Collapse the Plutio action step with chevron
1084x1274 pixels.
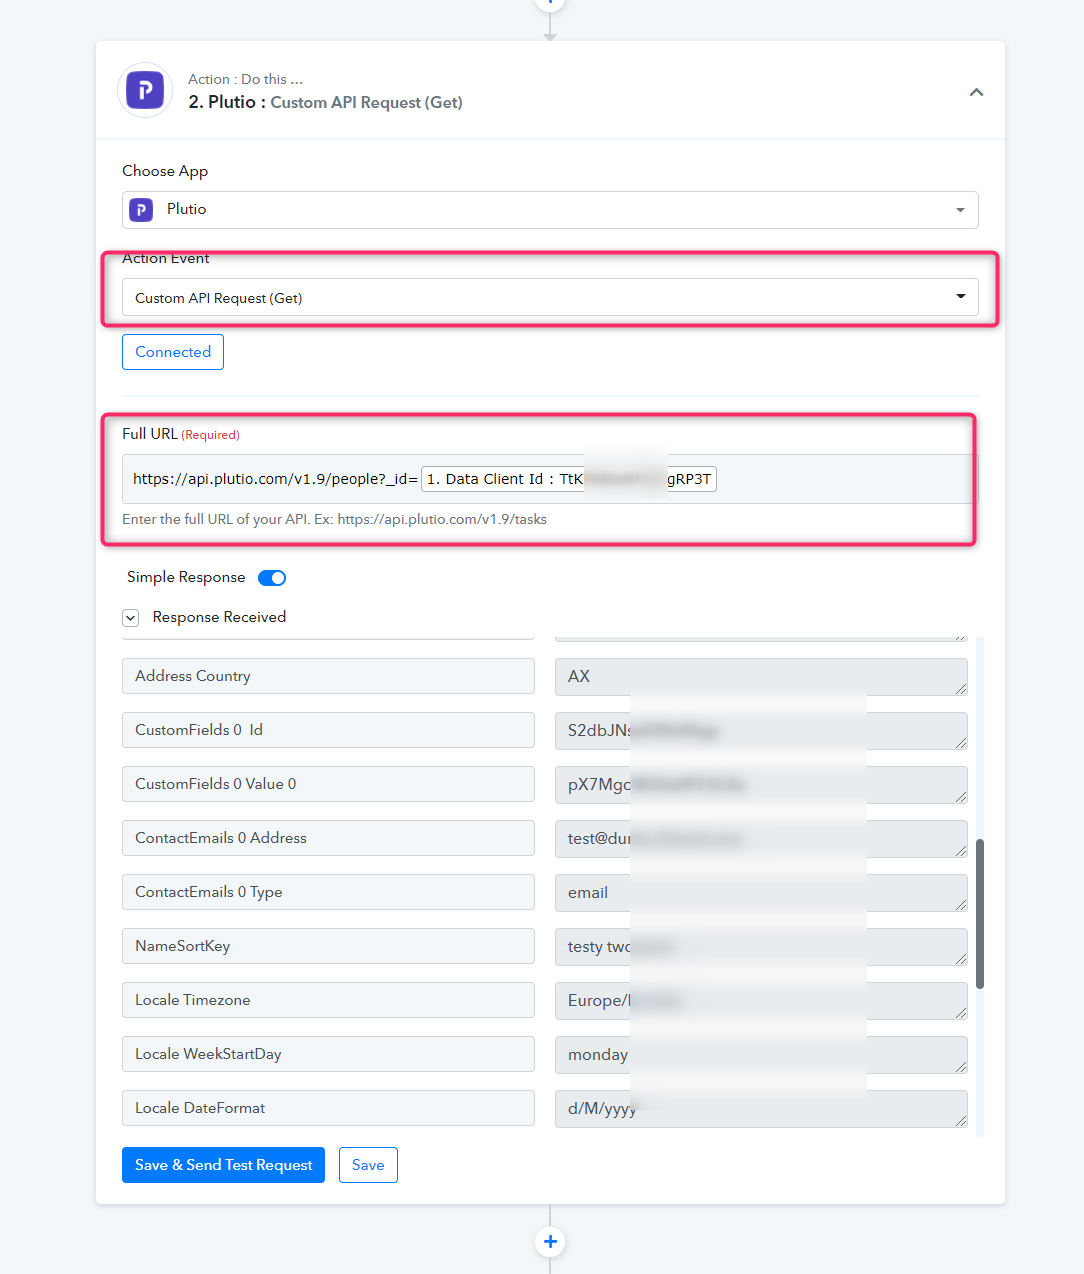pos(976,92)
